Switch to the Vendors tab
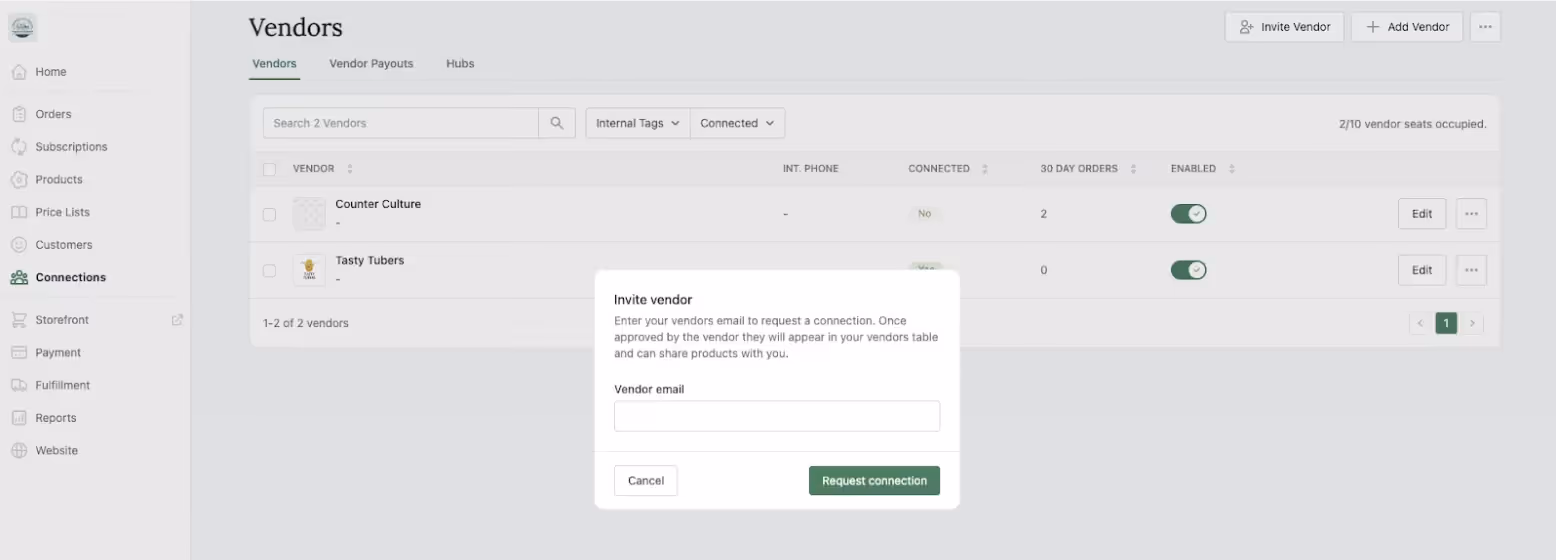The width and height of the screenshot is (1556, 560). pyautogui.click(x=274, y=64)
